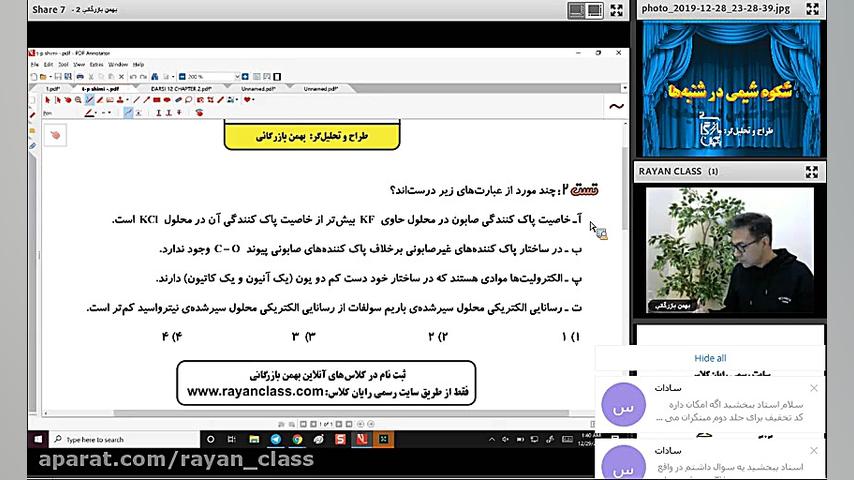Undo the last action
This screenshot has height=480, width=854.
(x=133, y=77)
